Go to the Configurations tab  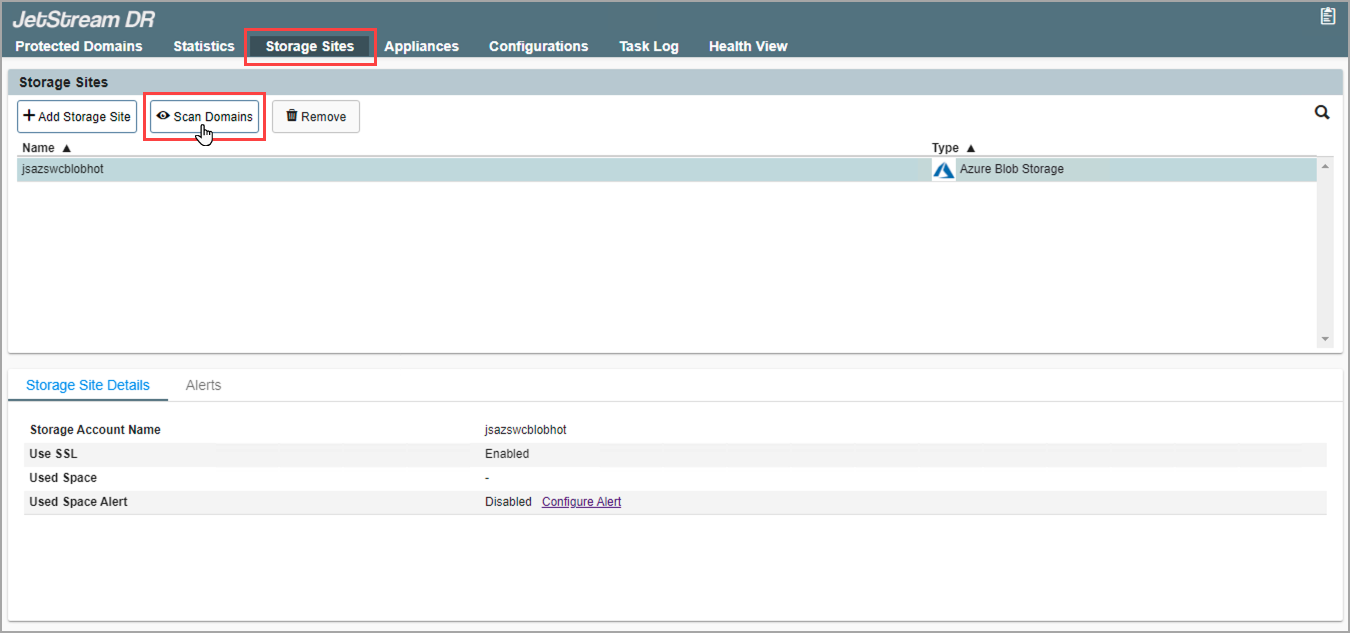tap(538, 46)
